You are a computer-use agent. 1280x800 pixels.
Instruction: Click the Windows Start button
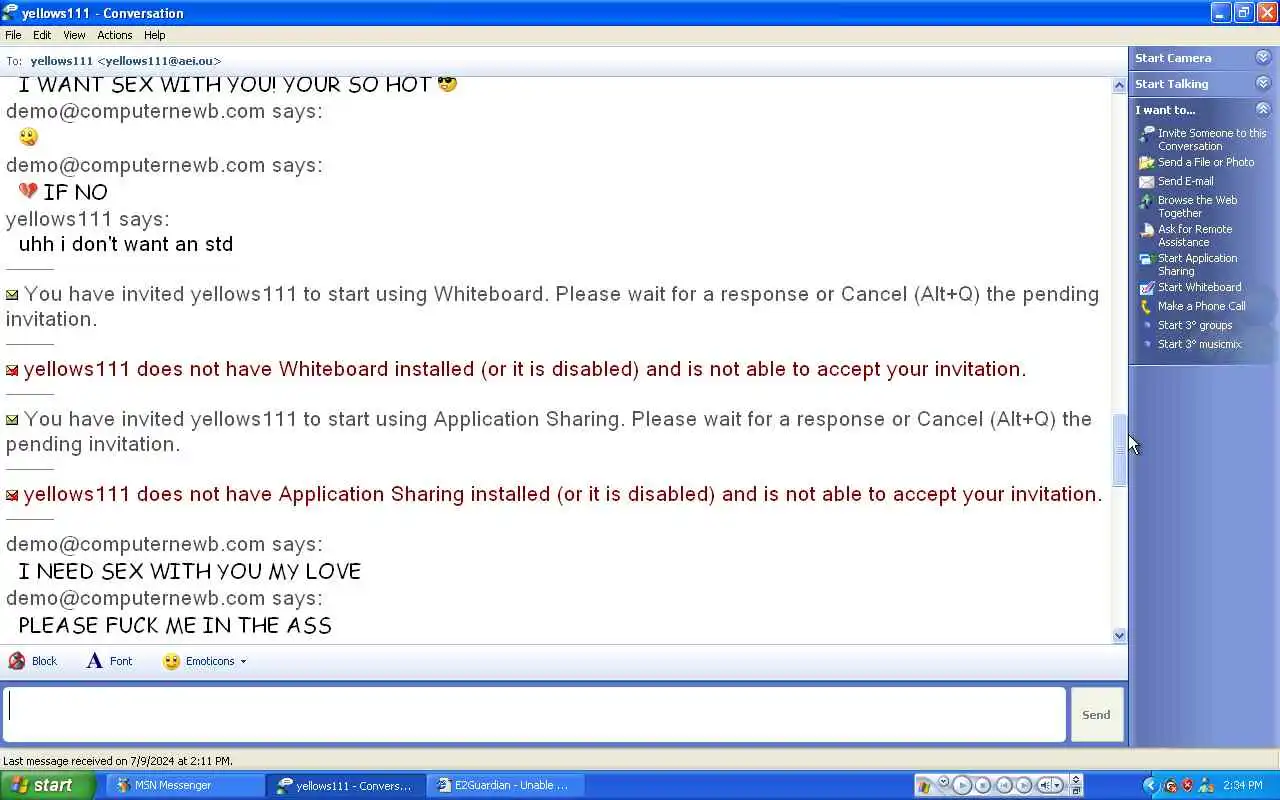coord(48,785)
